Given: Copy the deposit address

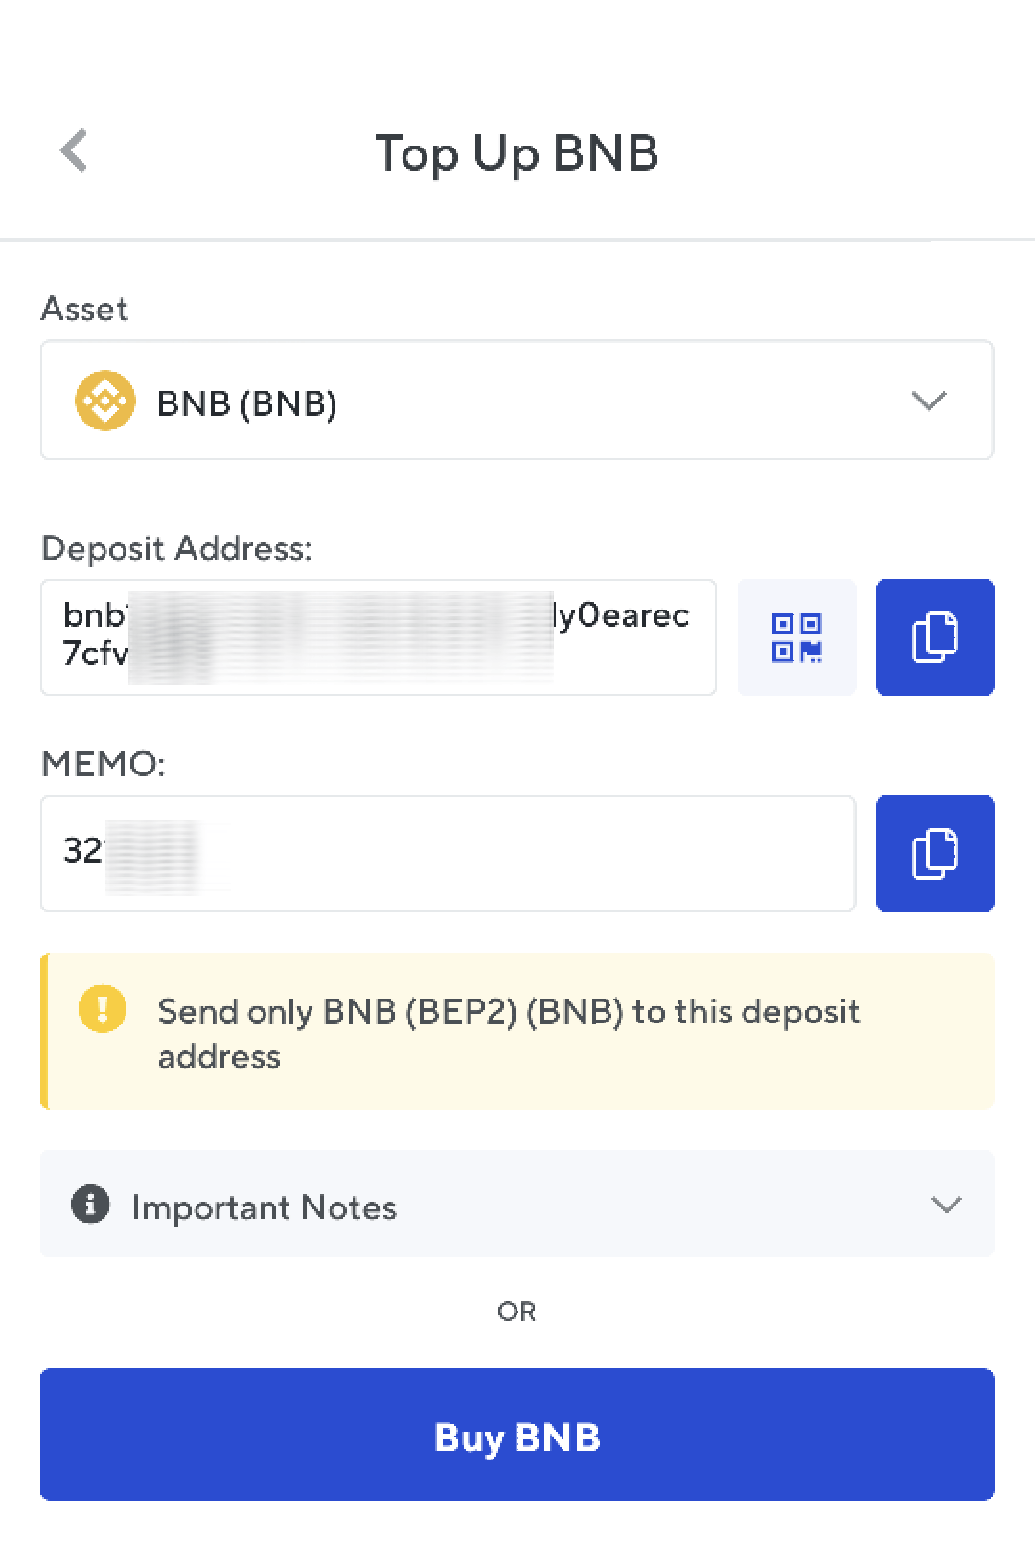Looking at the screenshot, I should click(935, 637).
